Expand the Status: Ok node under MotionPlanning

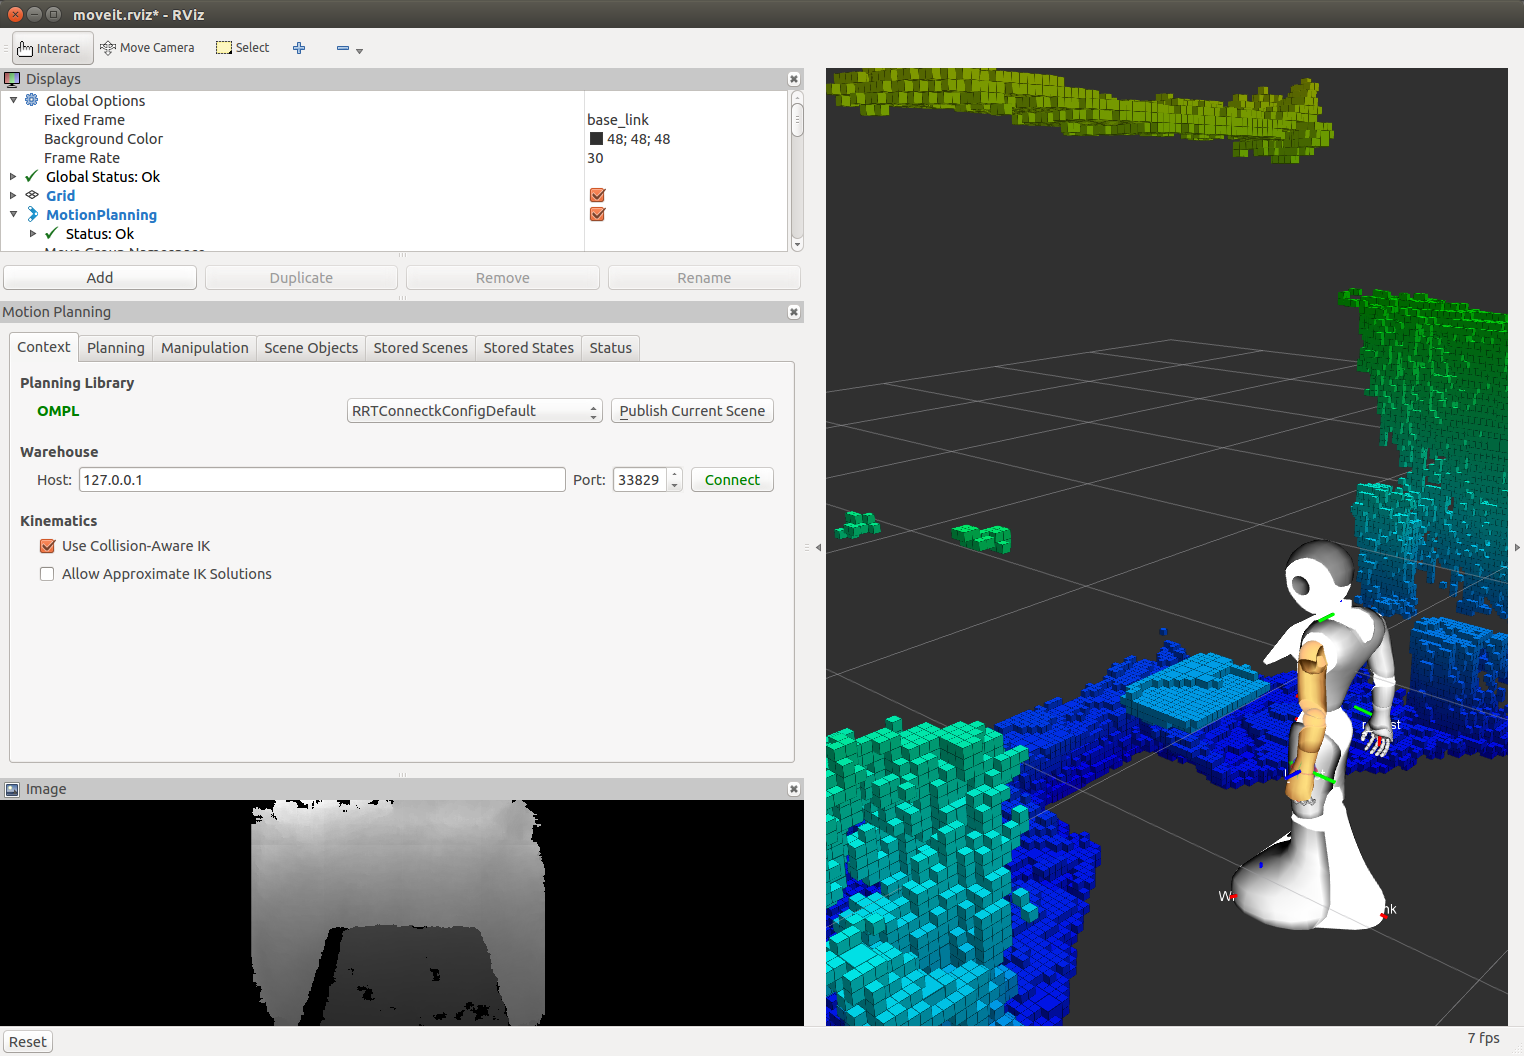(x=33, y=234)
